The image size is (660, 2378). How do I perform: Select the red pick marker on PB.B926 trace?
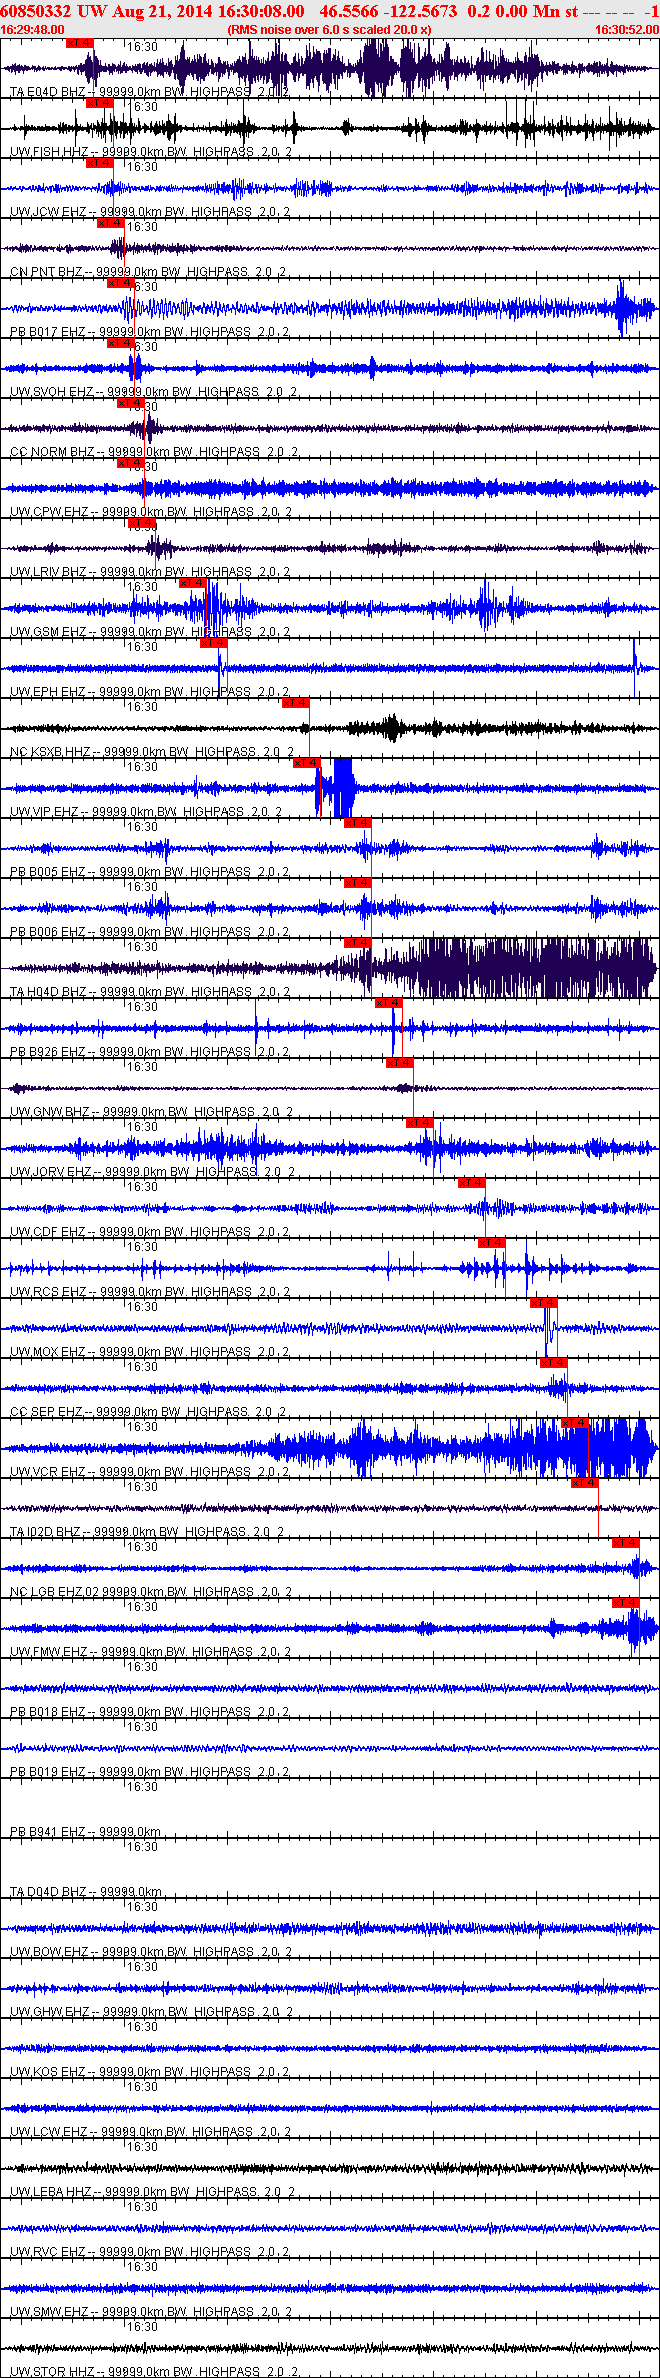389,1003
